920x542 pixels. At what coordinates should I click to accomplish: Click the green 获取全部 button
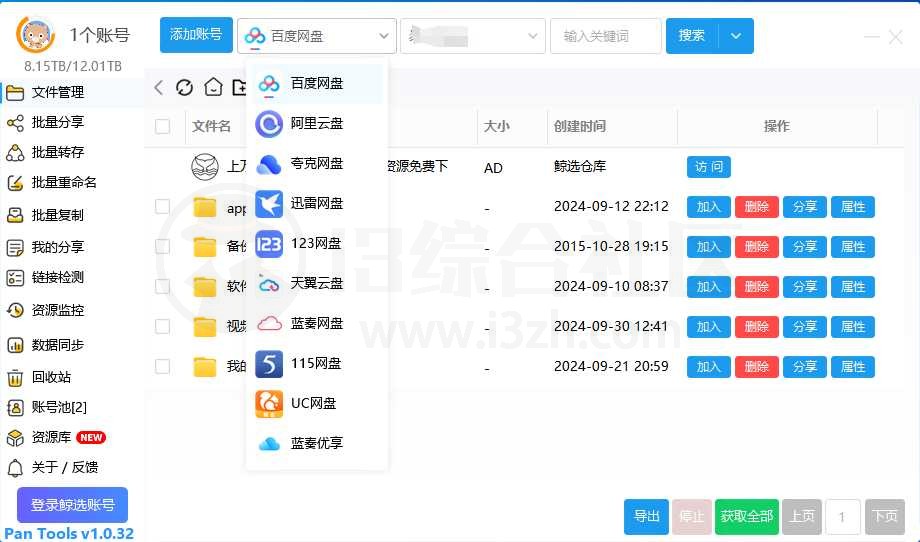(747, 516)
